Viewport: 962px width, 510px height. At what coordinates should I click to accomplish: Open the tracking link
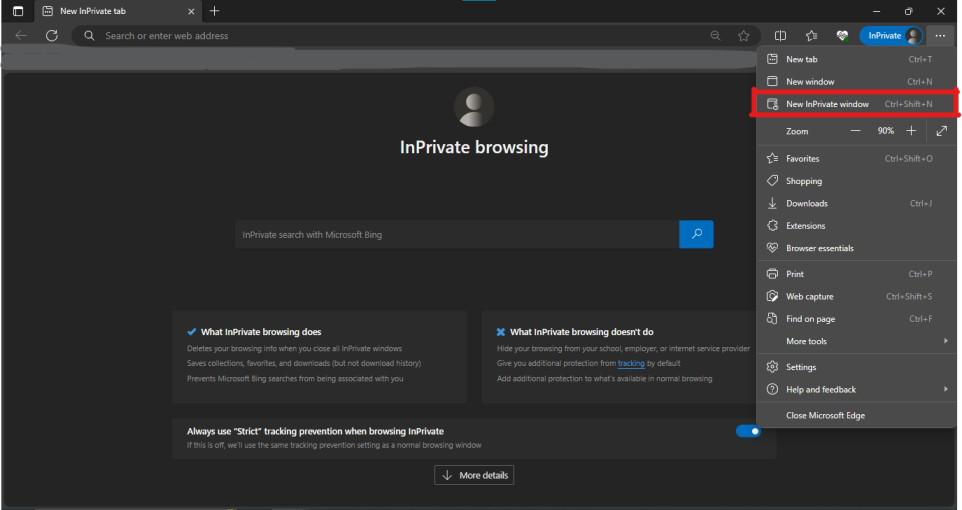click(631, 363)
